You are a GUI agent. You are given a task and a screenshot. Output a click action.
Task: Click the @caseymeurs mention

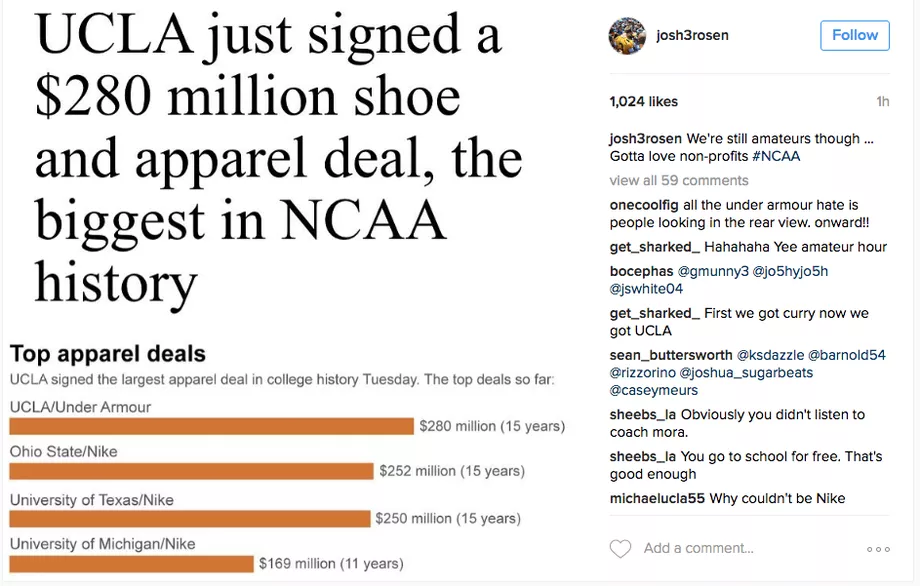click(654, 390)
